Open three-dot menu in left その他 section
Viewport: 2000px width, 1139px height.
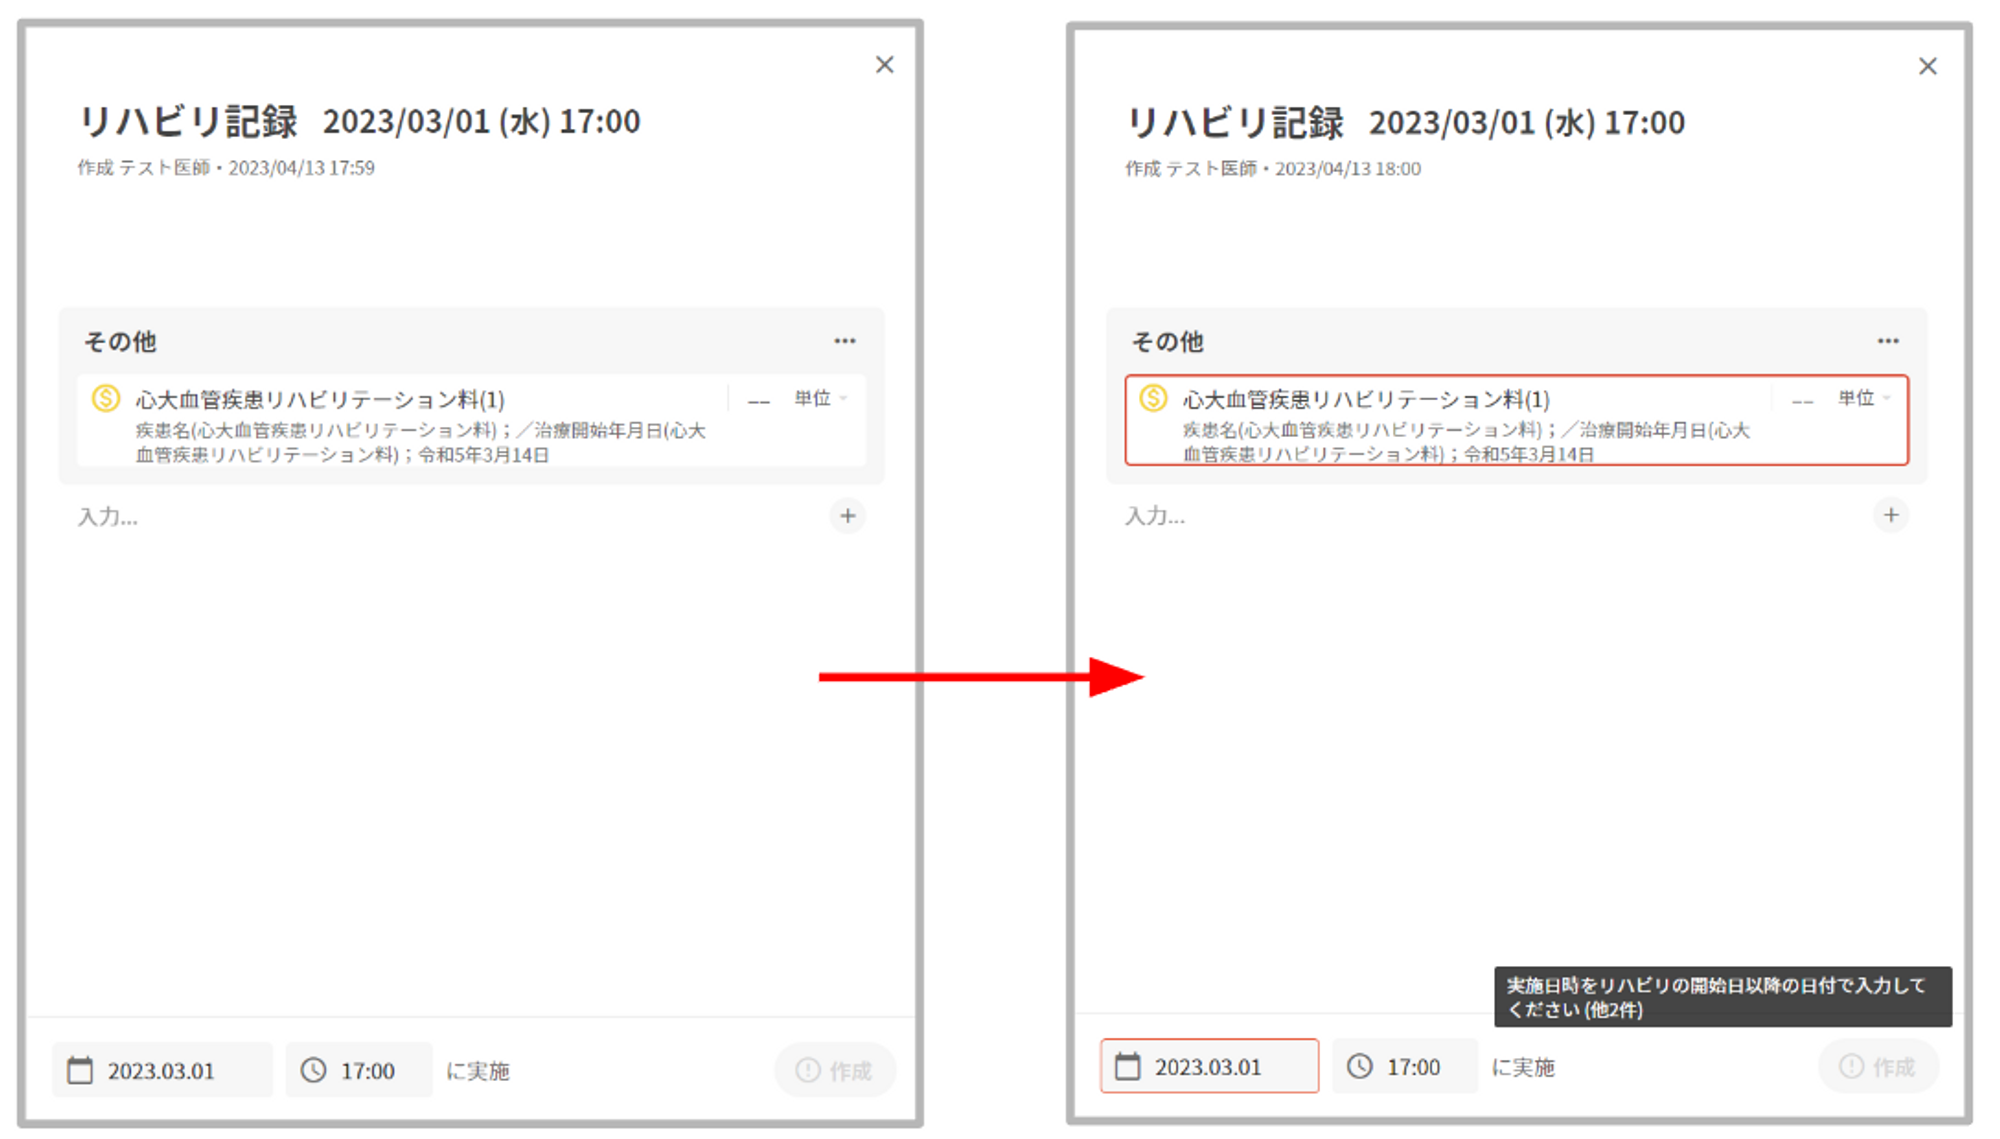point(845,341)
